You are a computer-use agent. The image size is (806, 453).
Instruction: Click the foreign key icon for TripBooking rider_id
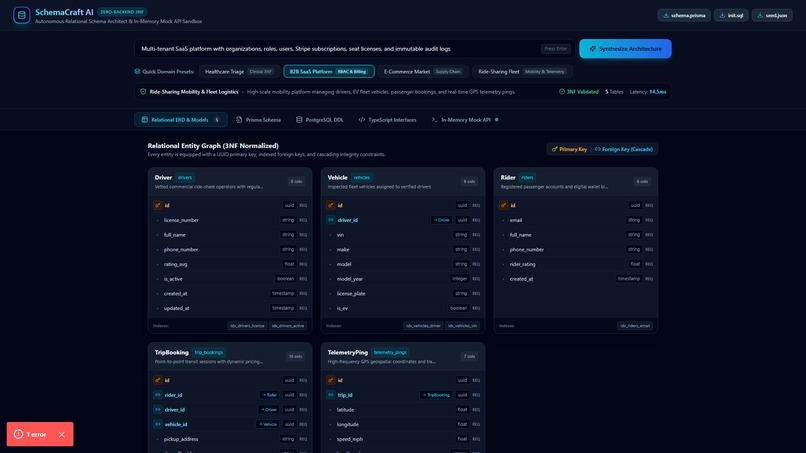pyautogui.click(x=158, y=395)
